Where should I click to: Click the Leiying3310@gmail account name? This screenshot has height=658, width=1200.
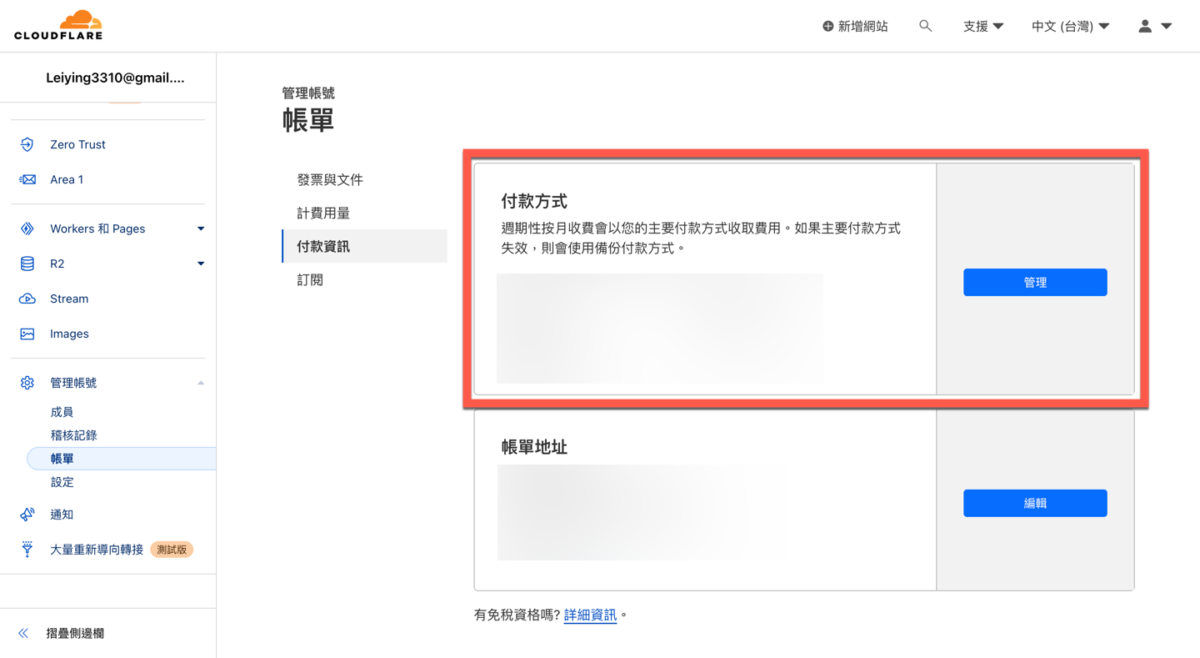pyautogui.click(x=115, y=78)
